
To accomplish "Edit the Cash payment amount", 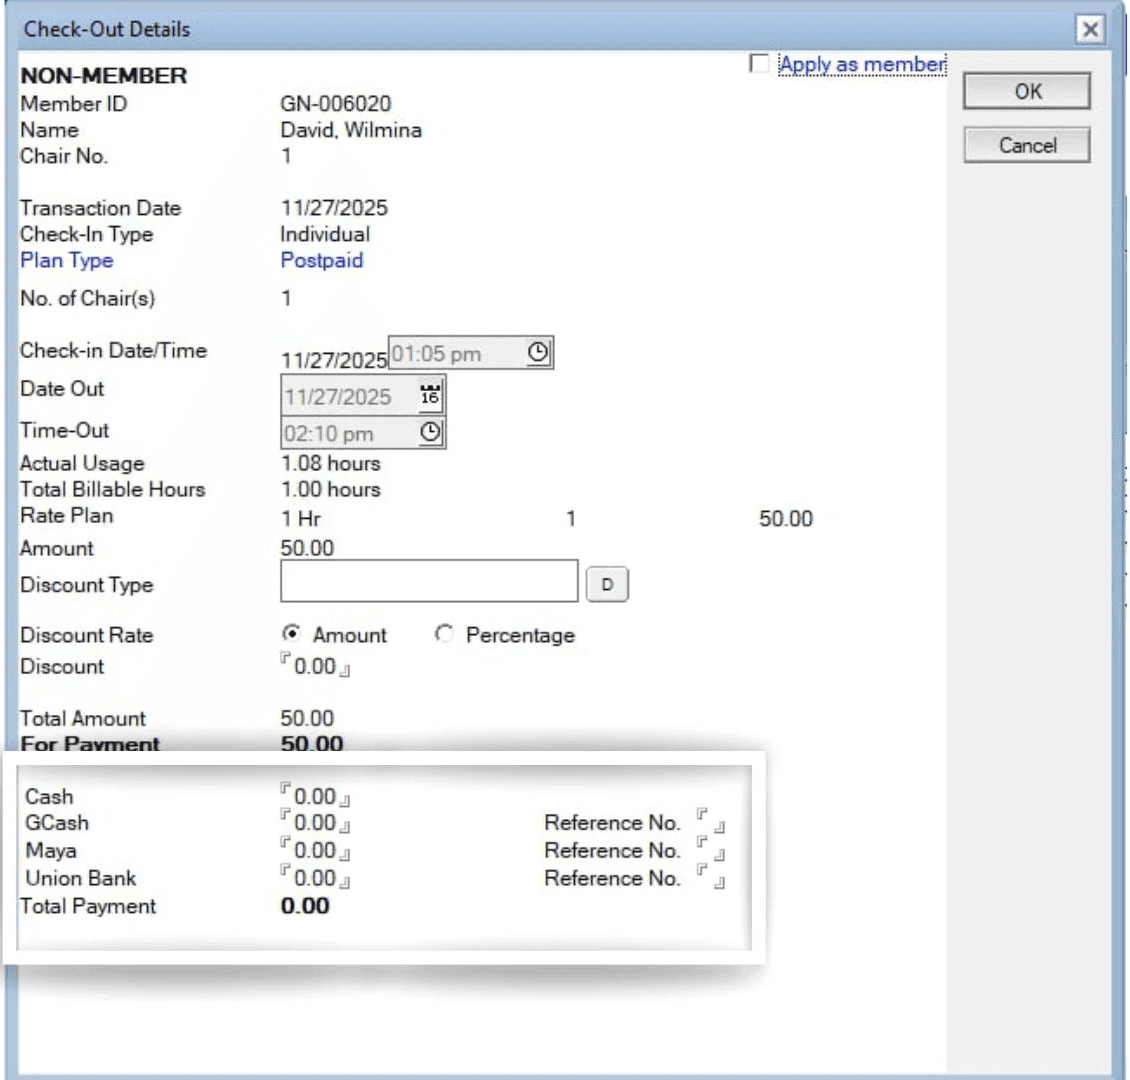I will point(315,796).
